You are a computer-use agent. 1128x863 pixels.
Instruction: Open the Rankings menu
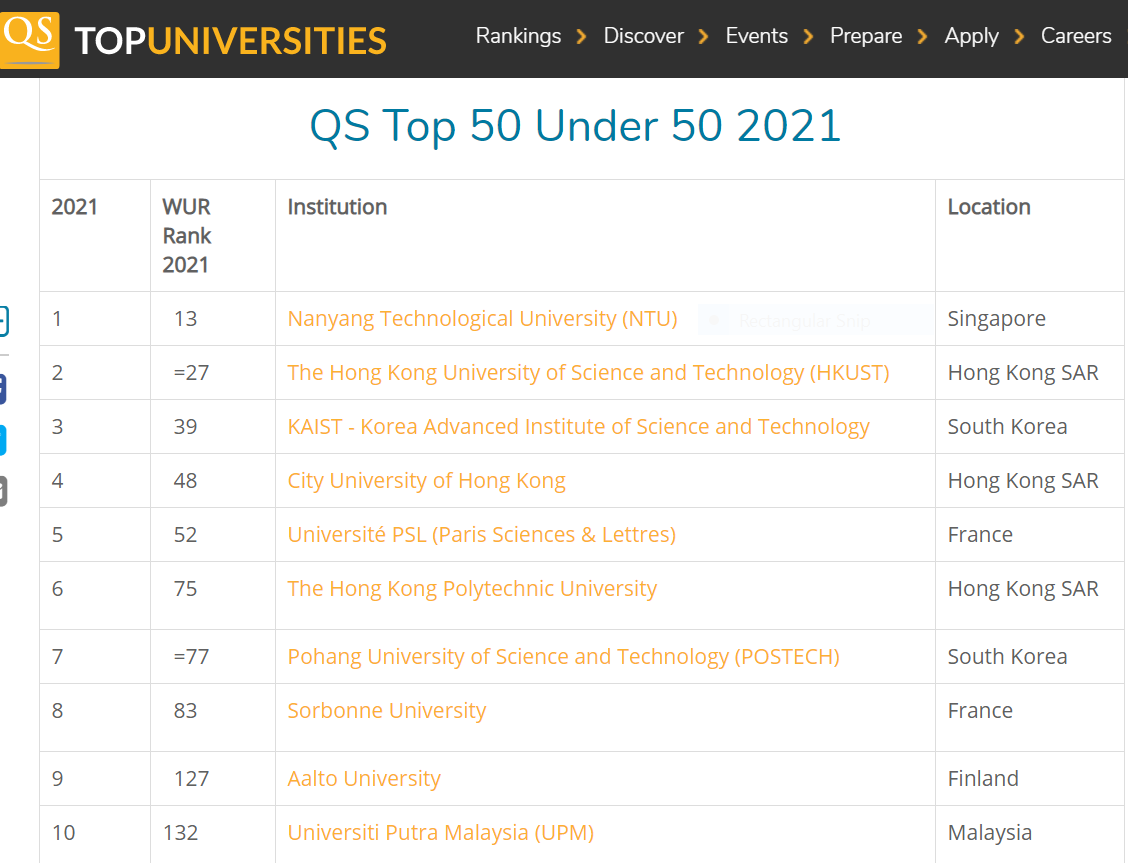click(518, 36)
